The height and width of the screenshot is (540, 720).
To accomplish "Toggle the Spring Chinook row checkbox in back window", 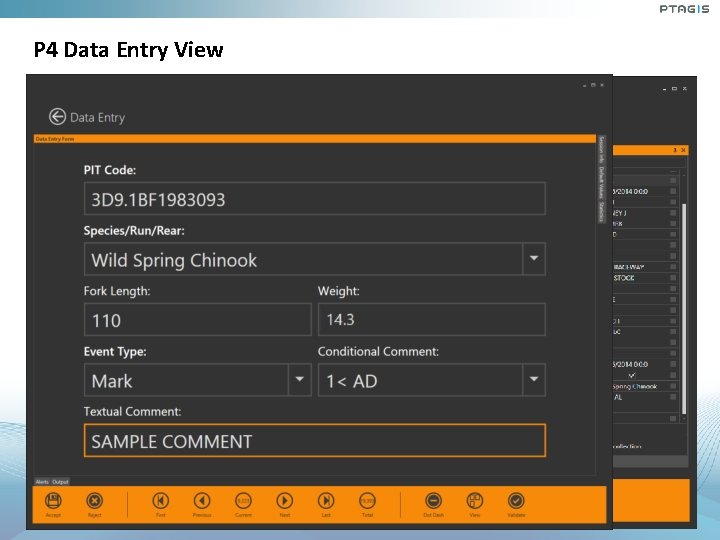I will [673, 386].
